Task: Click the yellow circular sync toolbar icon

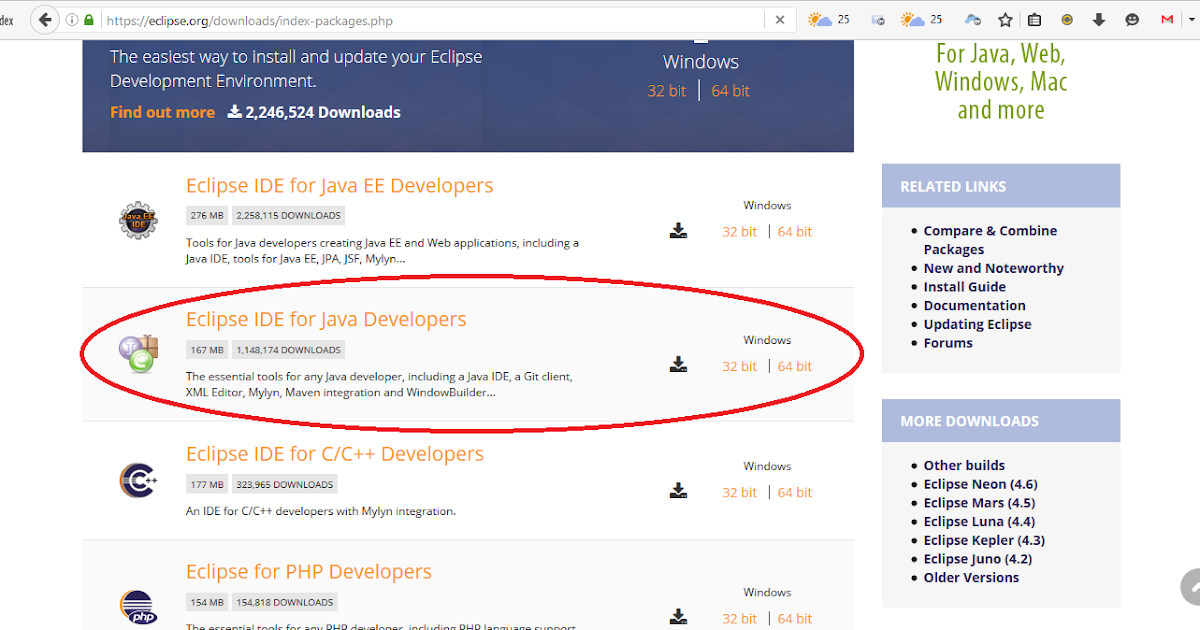Action: [1067, 20]
